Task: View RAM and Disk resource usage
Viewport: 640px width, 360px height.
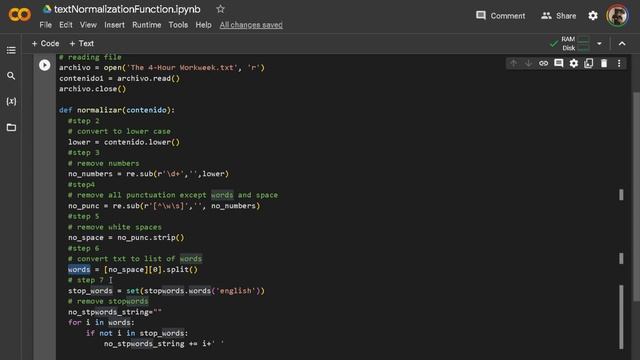Action: [570, 44]
